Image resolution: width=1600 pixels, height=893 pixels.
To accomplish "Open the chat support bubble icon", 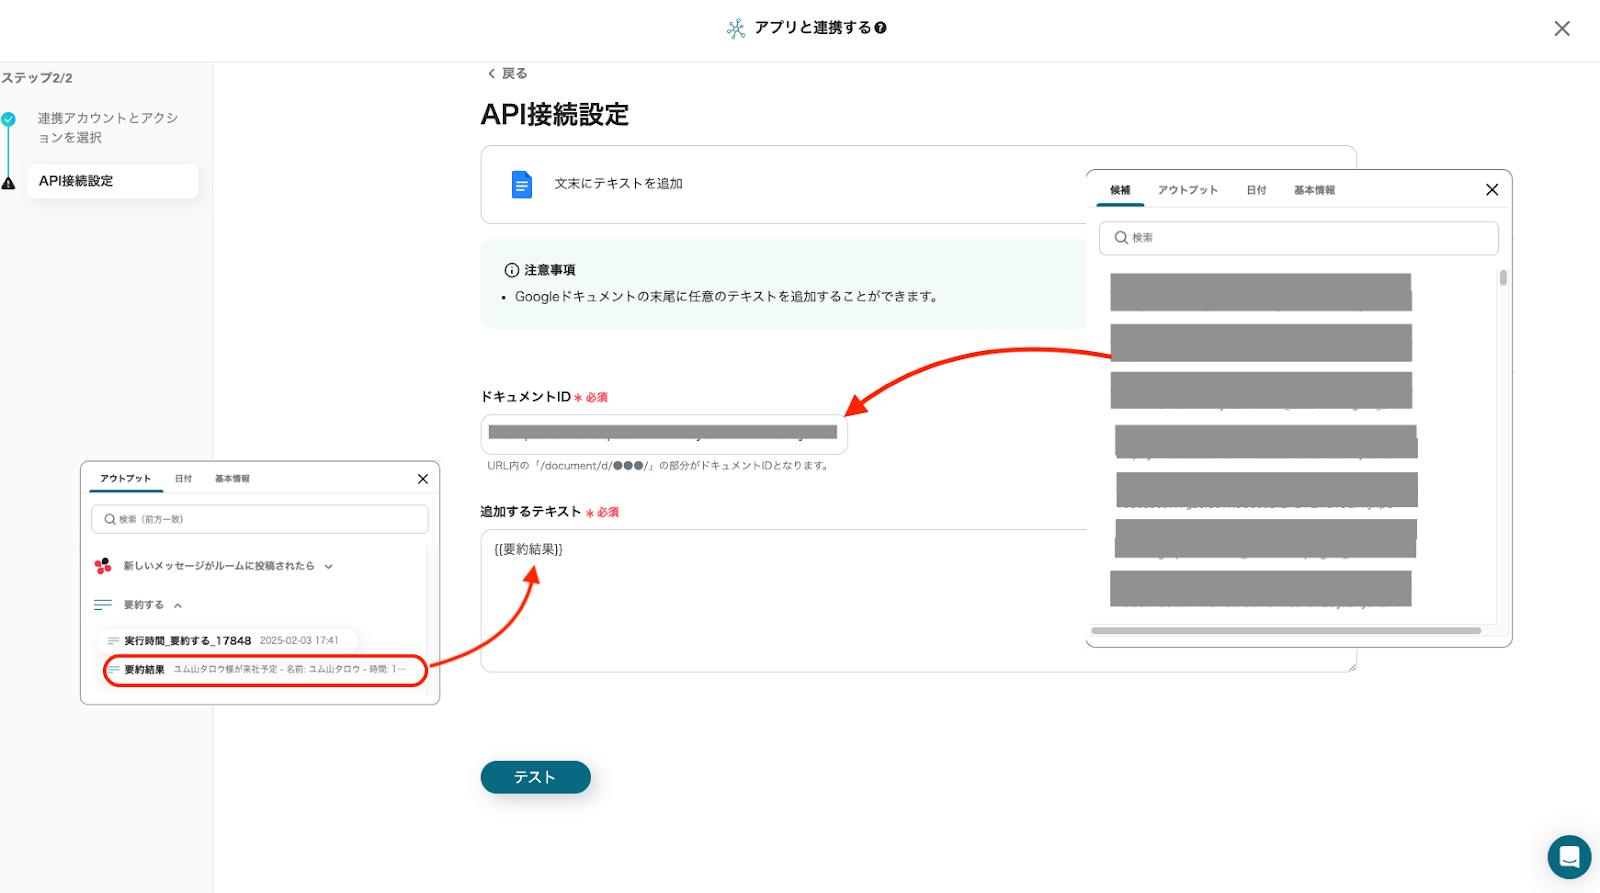I will pyautogui.click(x=1568, y=857).
